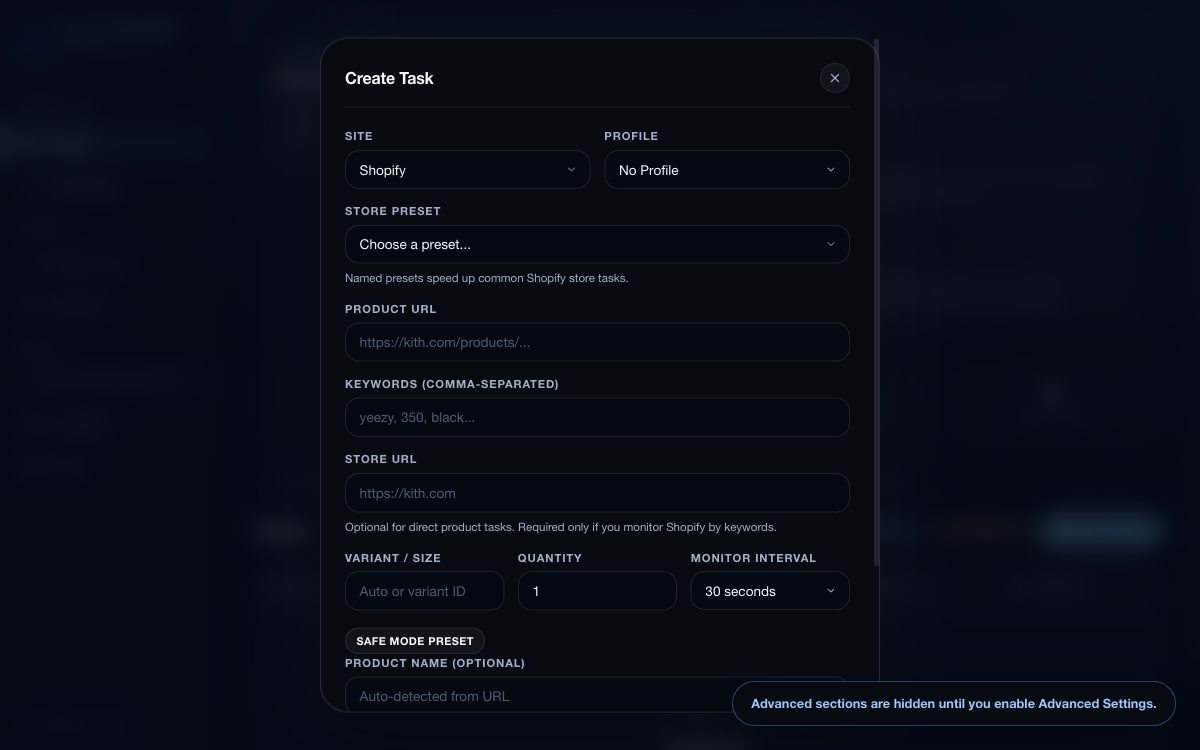Viewport: 1200px width, 750px height.
Task: Click the Create Task dialog header
Action: click(x=389, y=78)
